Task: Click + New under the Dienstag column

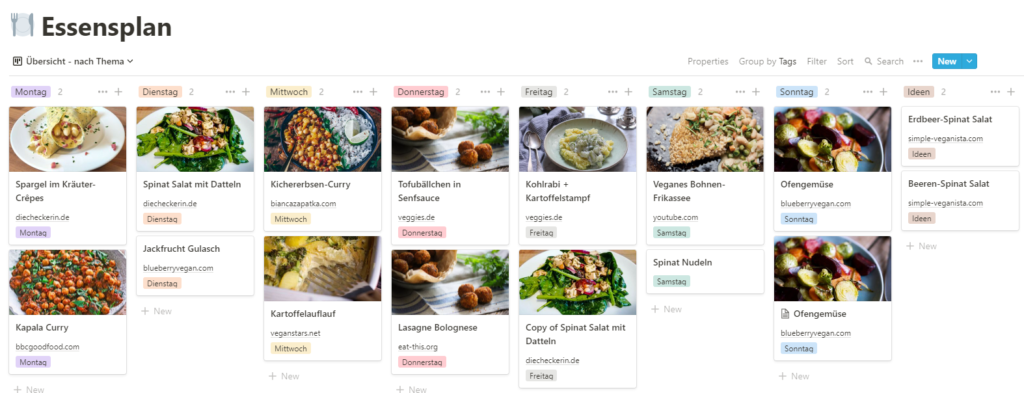Action: pyautogui.click(x=157, y=311)
